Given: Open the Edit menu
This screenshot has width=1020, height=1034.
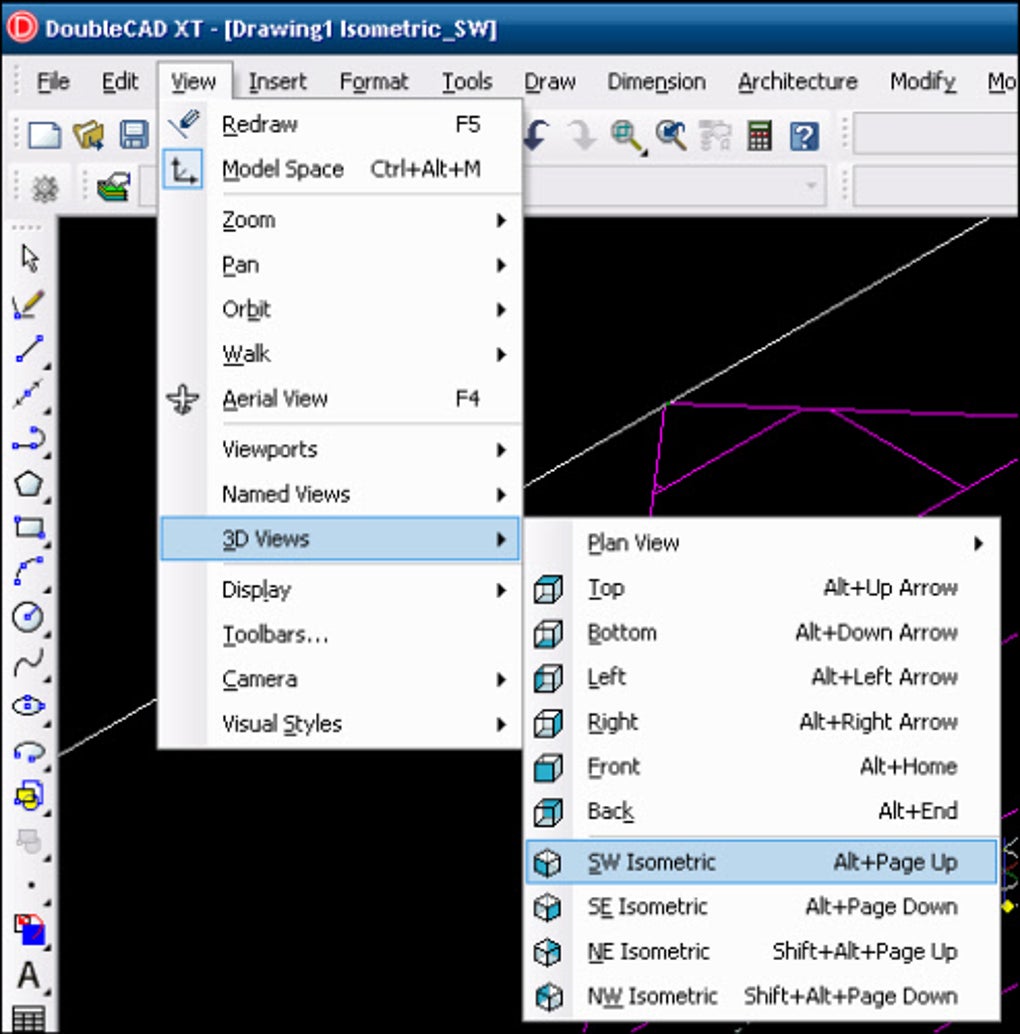Looking at the screenshot, I should tap(120, 82).
